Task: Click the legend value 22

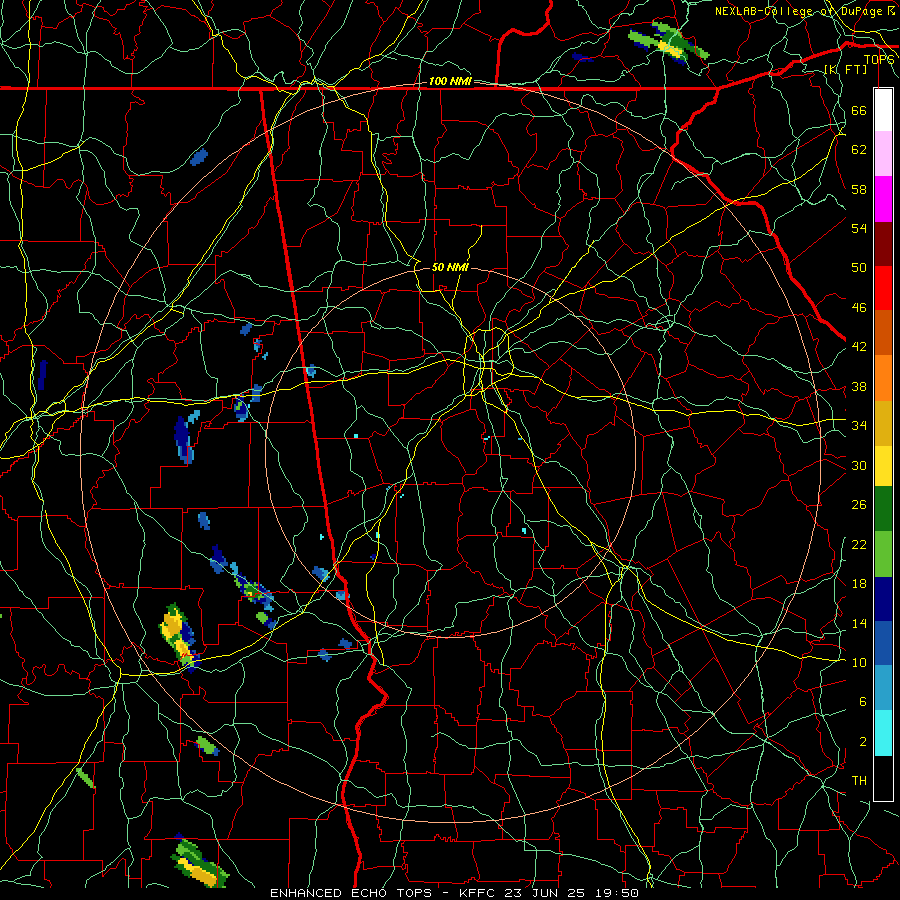Action: [x=859, y=544]
